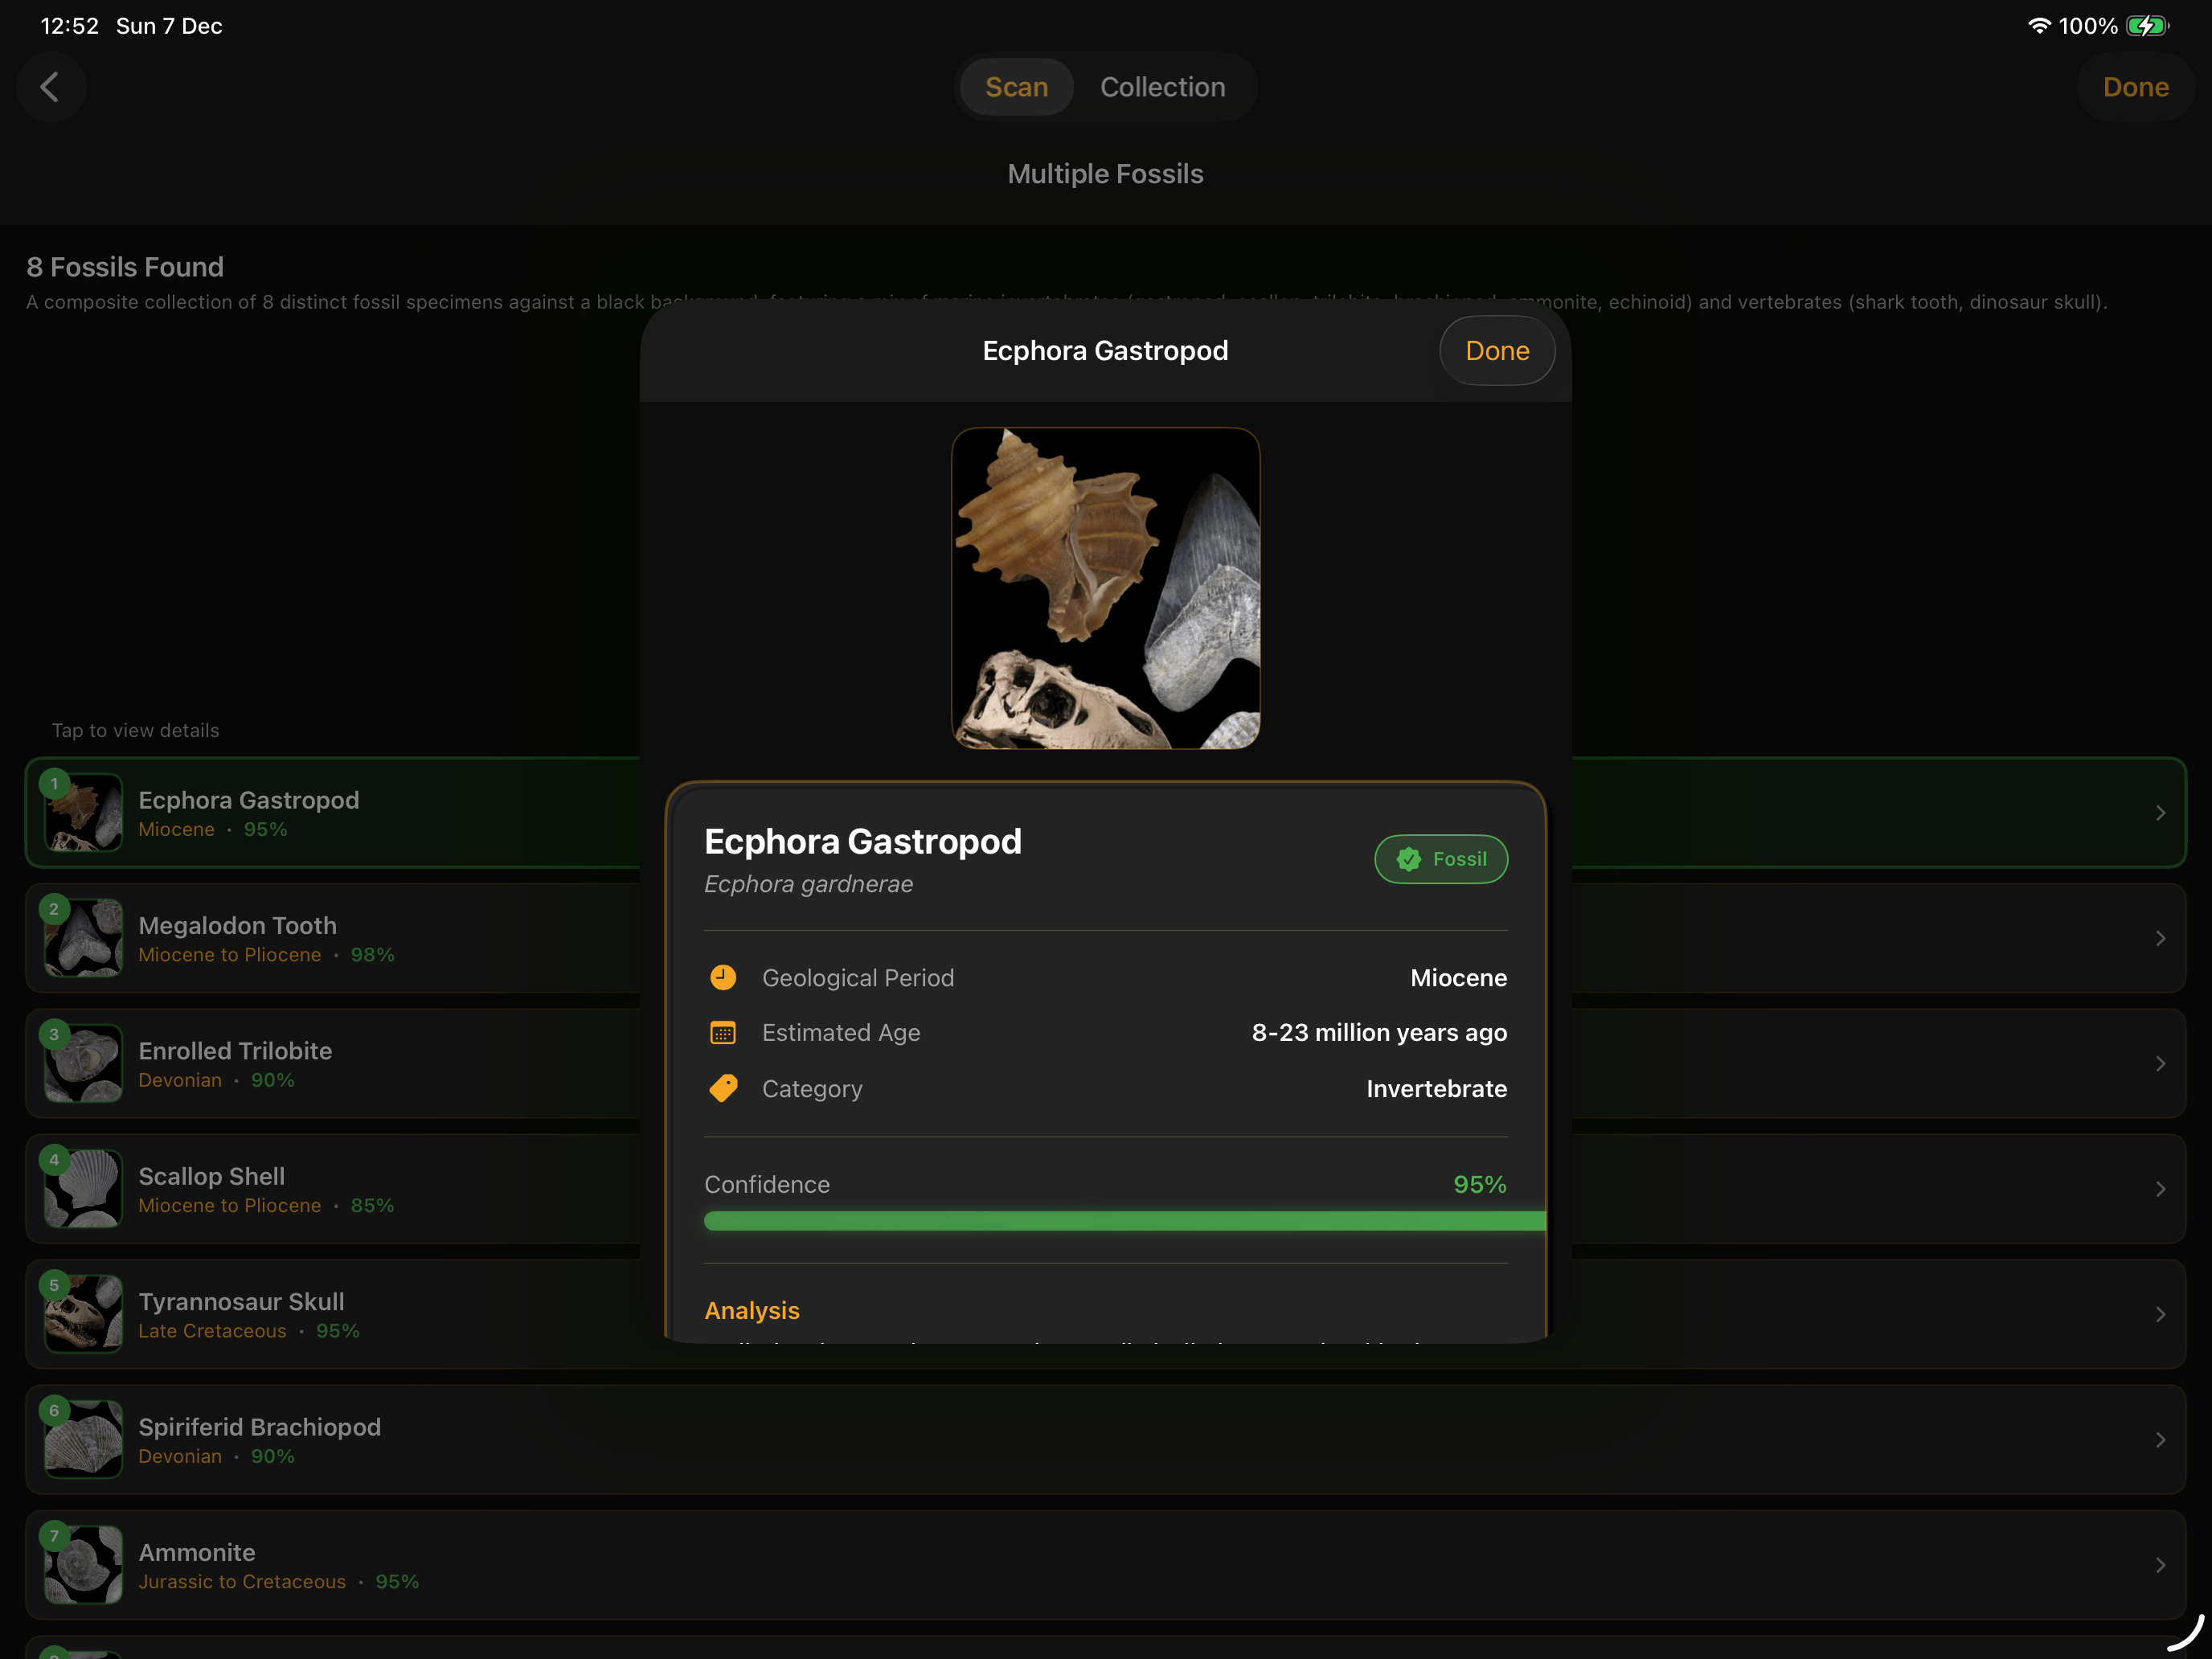Tap the top-right Done button
This screenshot has height=1659, width=2212.
pyautogui.click(x=2135, y=87)
